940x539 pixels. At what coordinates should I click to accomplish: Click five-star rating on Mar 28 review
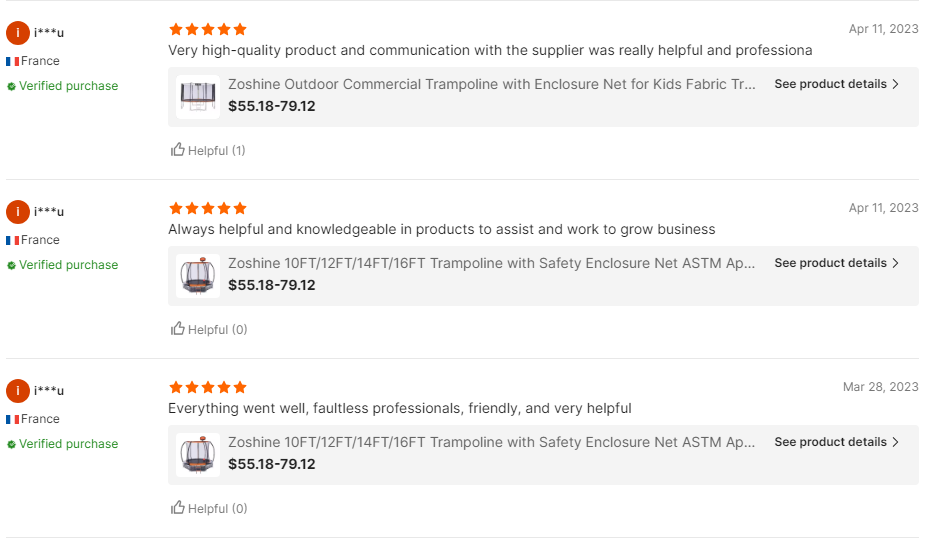[208, 387]
